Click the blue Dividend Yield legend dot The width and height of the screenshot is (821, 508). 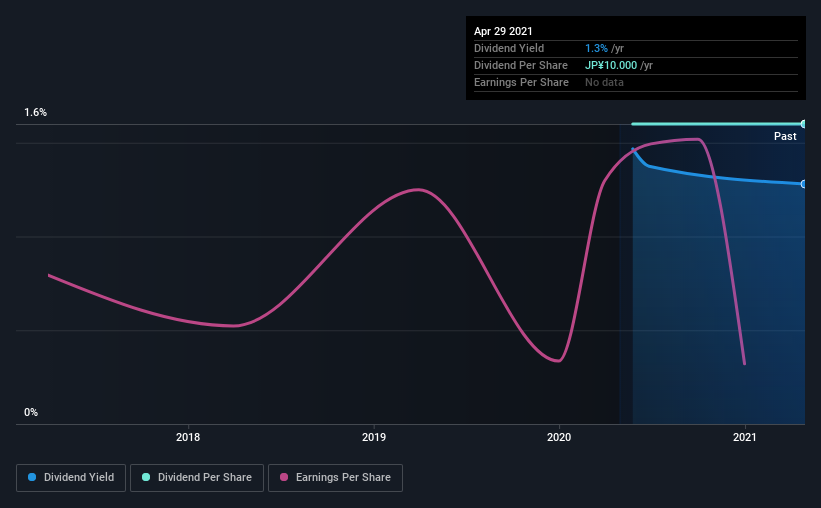[x=32, y=477]
